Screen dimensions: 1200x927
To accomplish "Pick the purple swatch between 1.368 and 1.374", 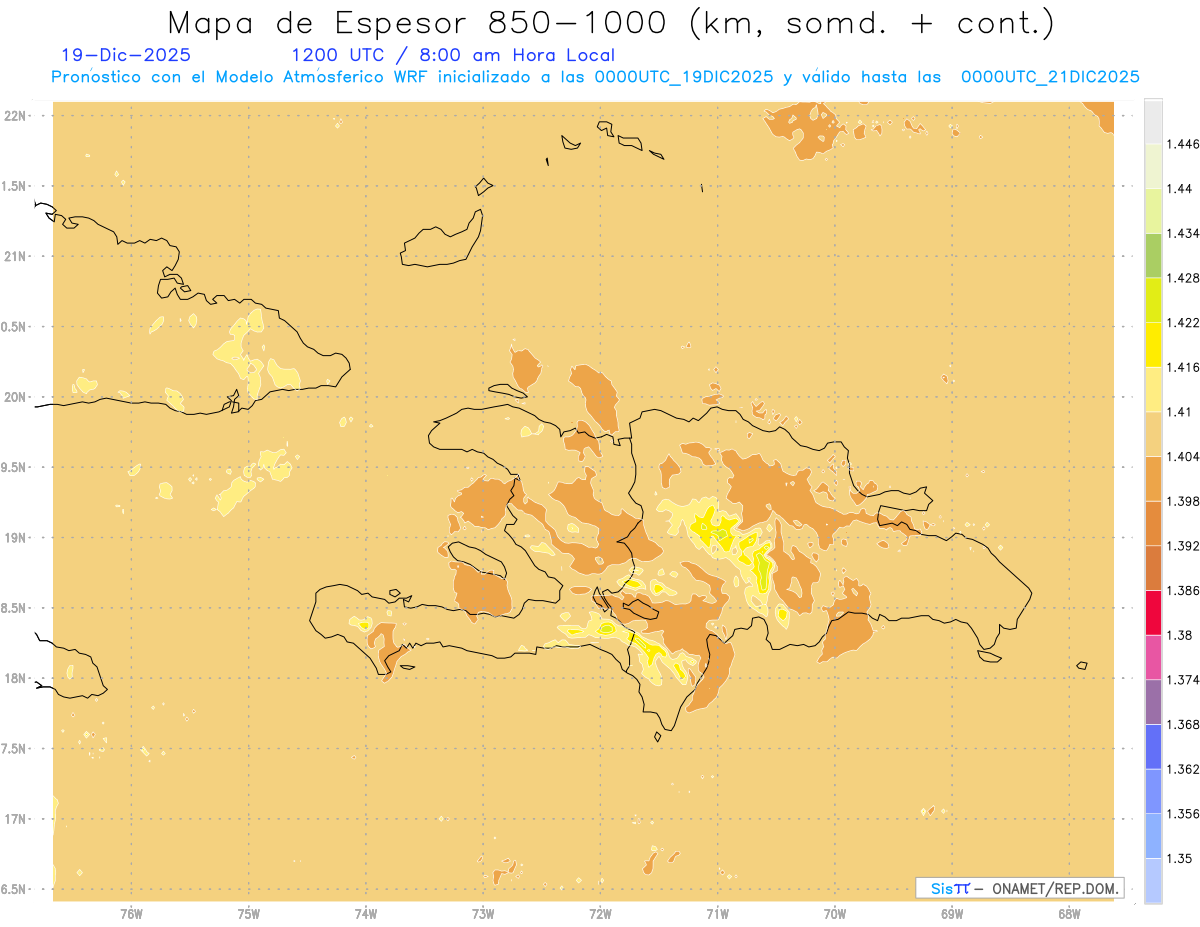I will tap(1153, 702).
